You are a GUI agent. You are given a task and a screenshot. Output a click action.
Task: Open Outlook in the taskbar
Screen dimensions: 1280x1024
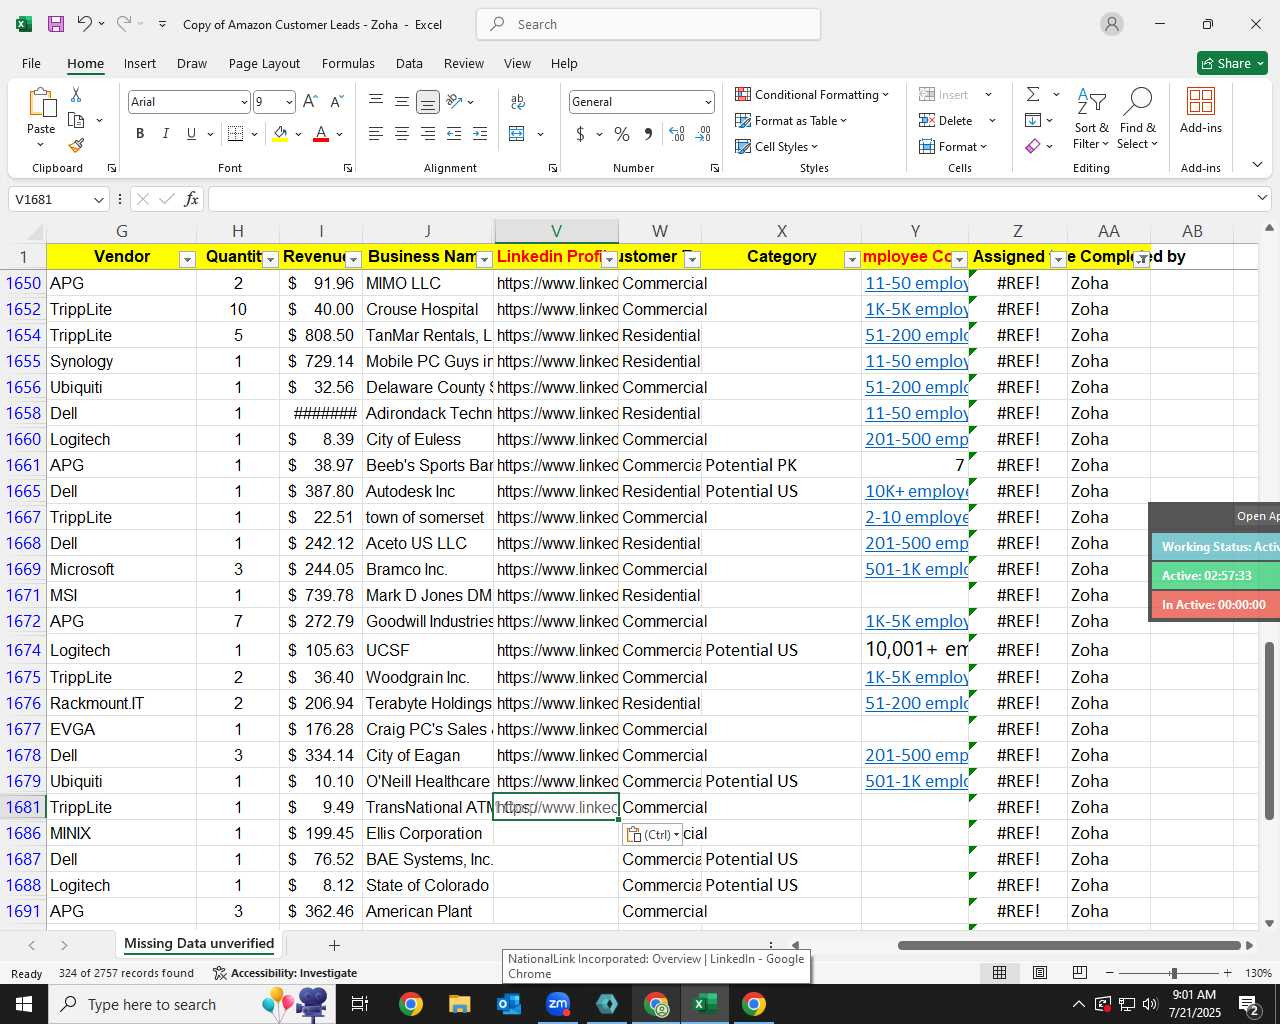[x=509, y=1004]
